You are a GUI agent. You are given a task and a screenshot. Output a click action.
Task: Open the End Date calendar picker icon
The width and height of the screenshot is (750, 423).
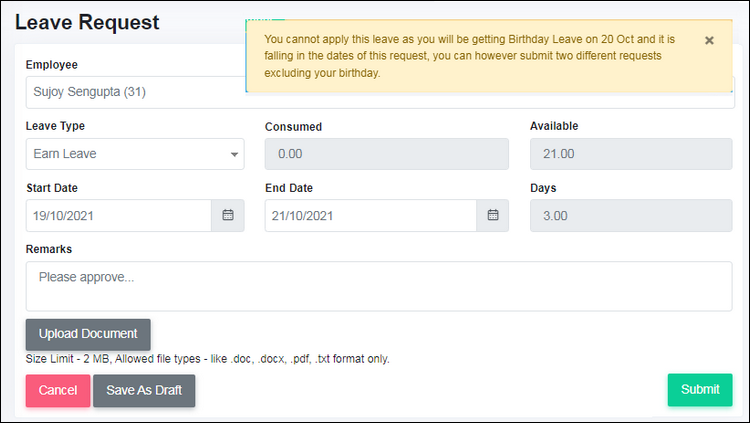[493, 215]
